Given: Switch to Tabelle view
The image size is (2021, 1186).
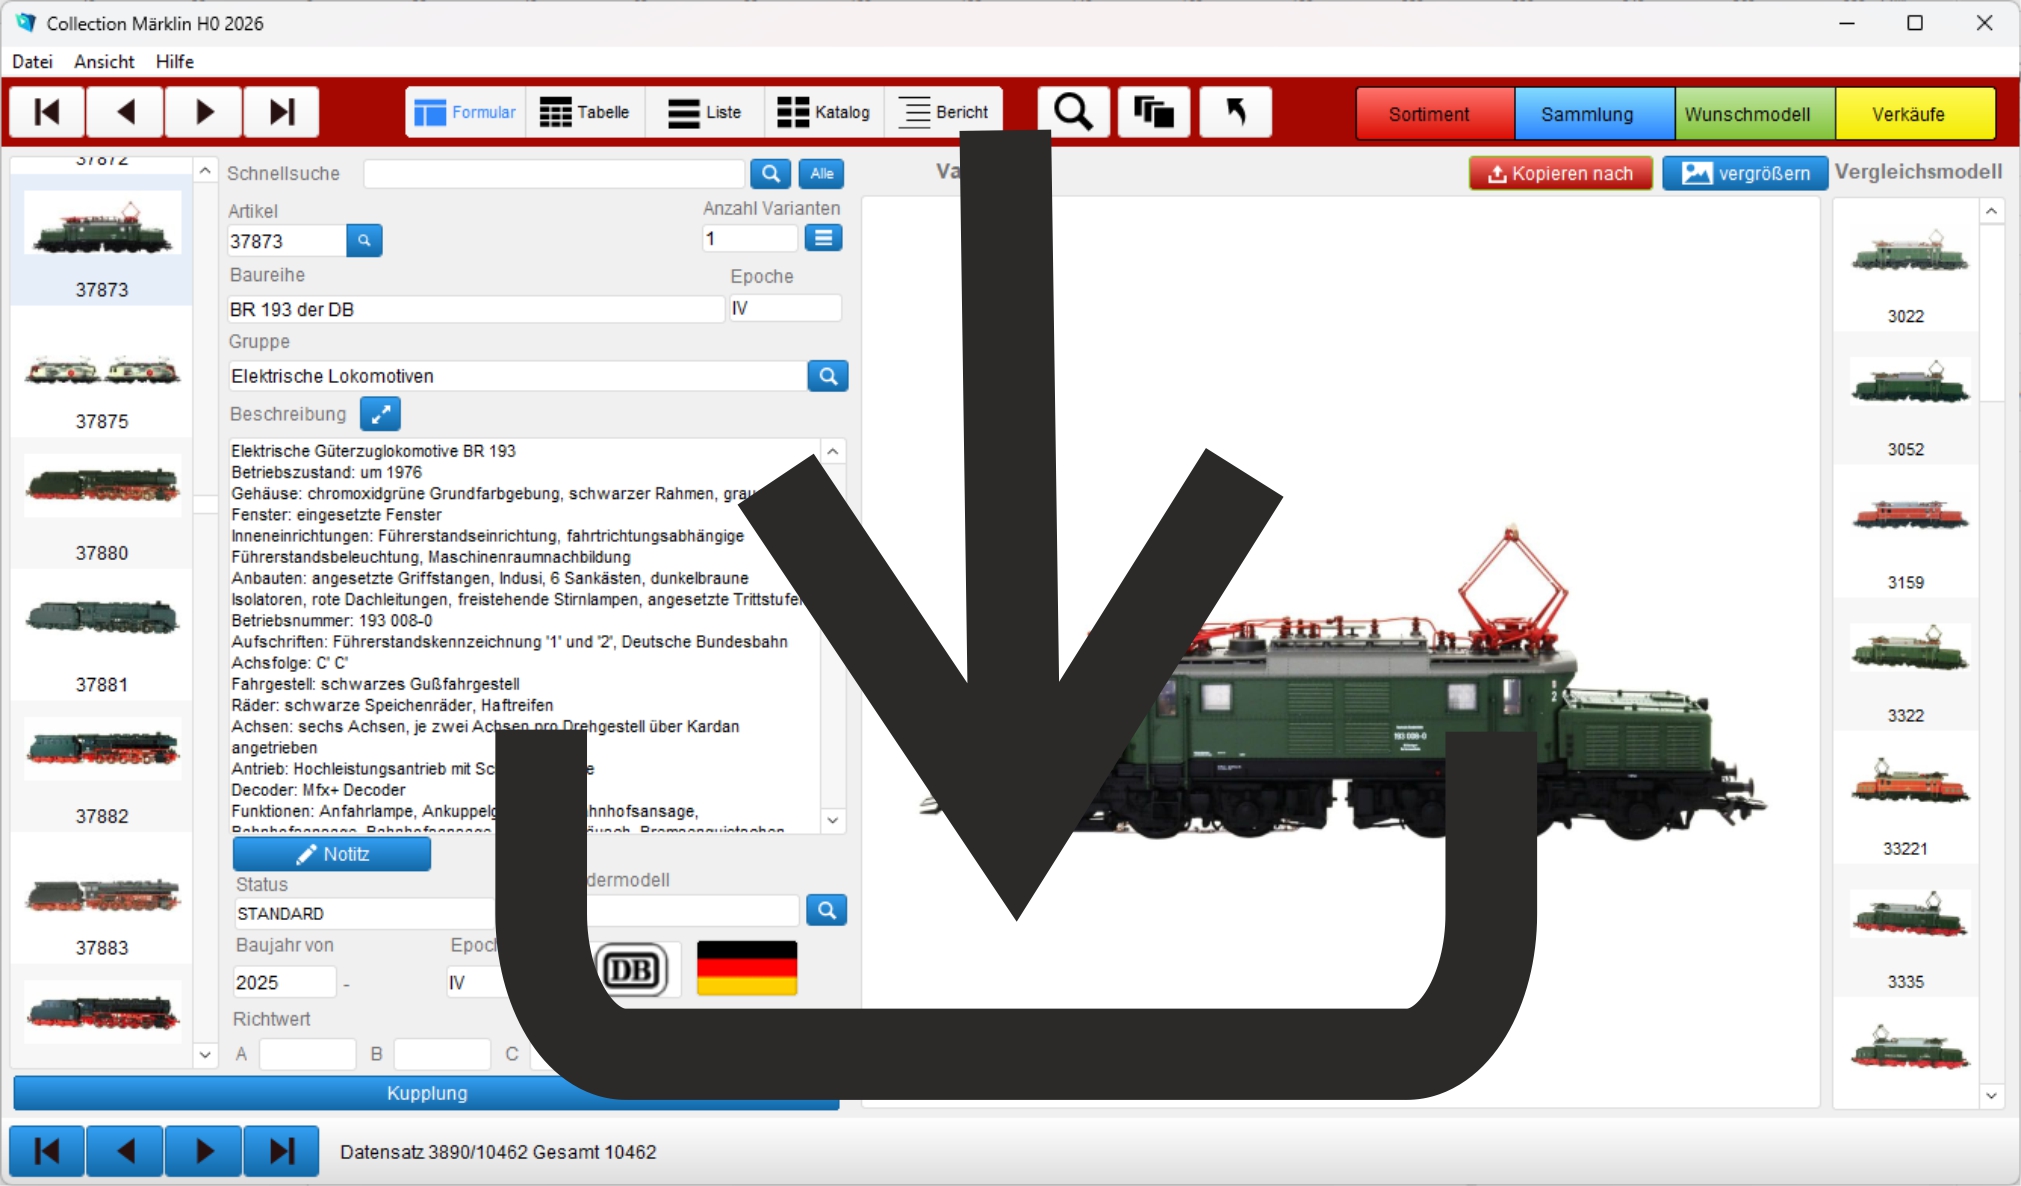Looking at the screenshot, I should coord(585,112).
